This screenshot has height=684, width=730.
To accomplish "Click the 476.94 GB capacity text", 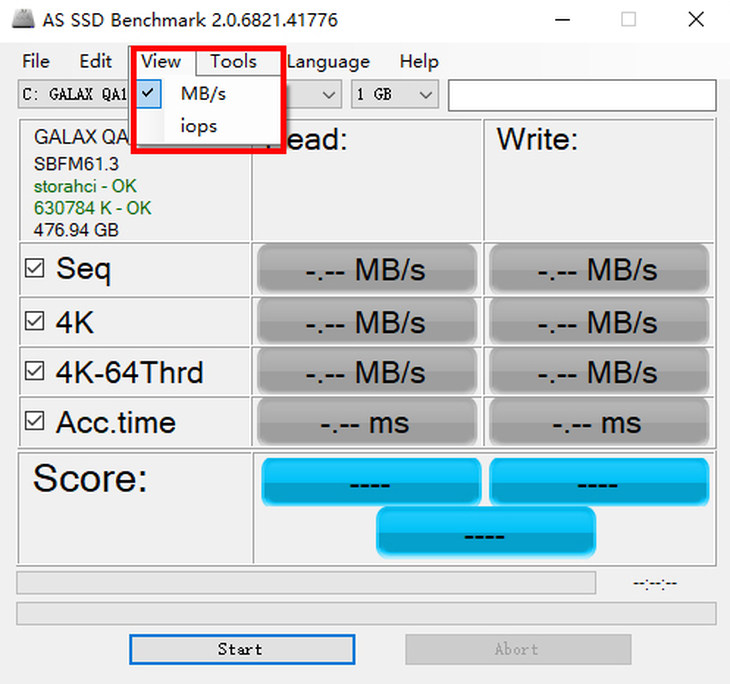I will click(x=76, y=230).
